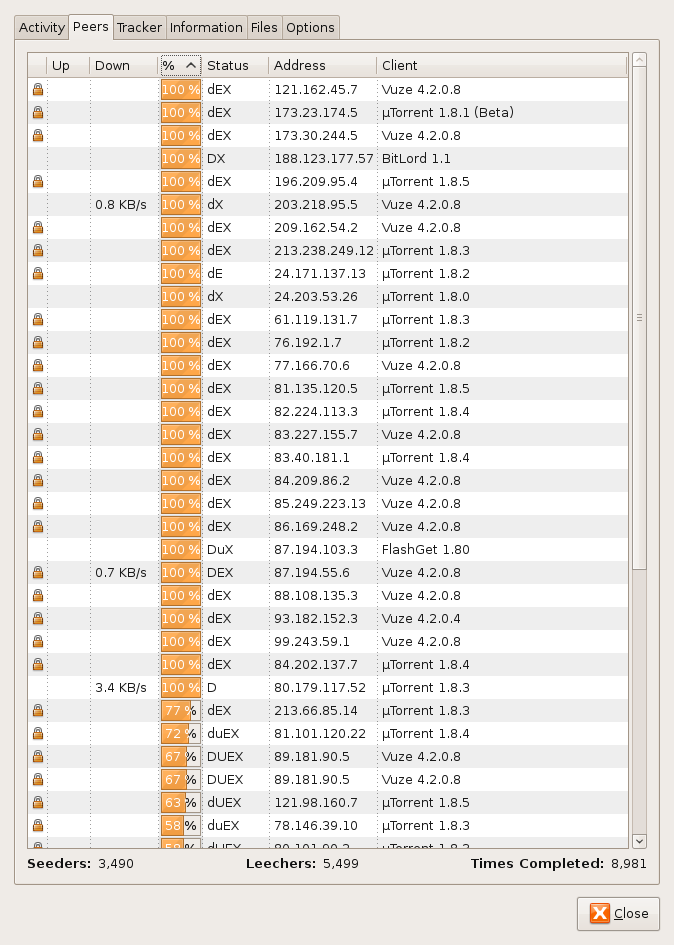Click lock icon for peer 85.249.223.13
674x945 pixels.
click(38, 504)
